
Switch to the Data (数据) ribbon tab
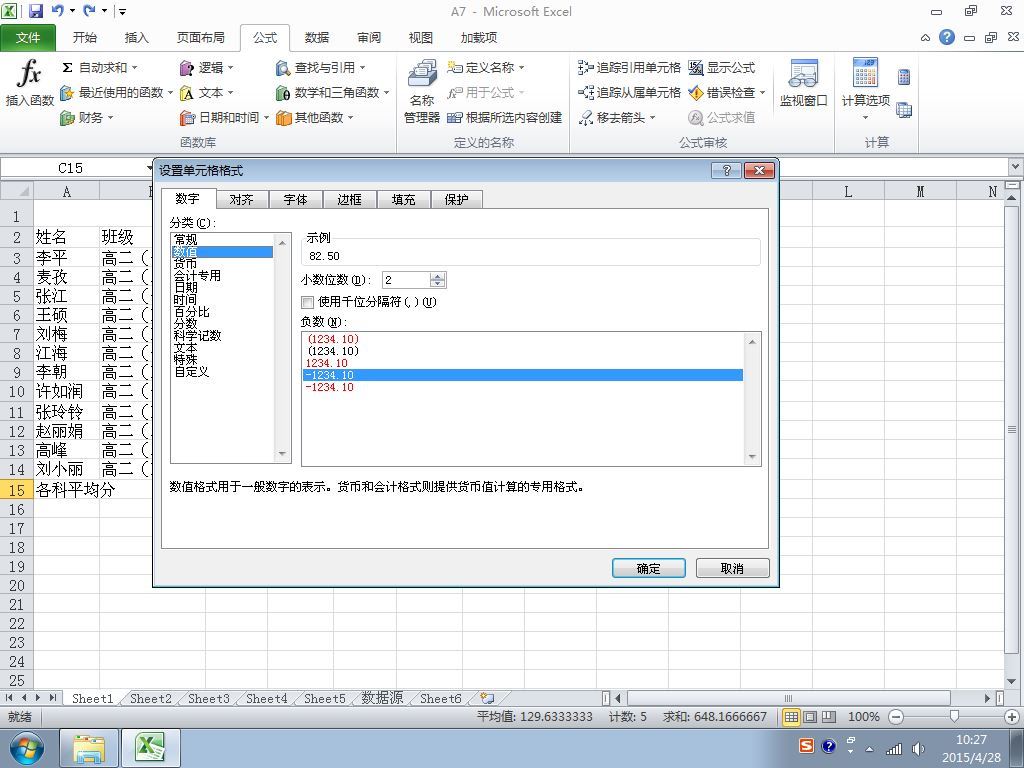[317, 38]
